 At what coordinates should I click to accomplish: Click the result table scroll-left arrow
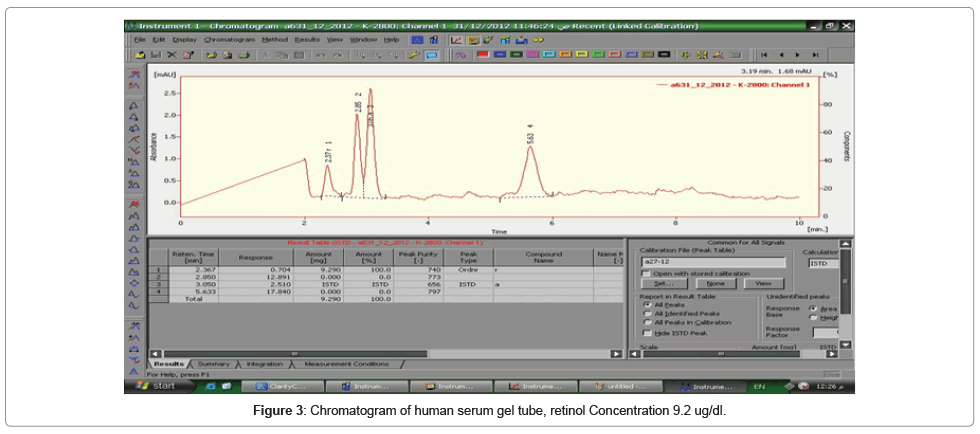point(156,353)
